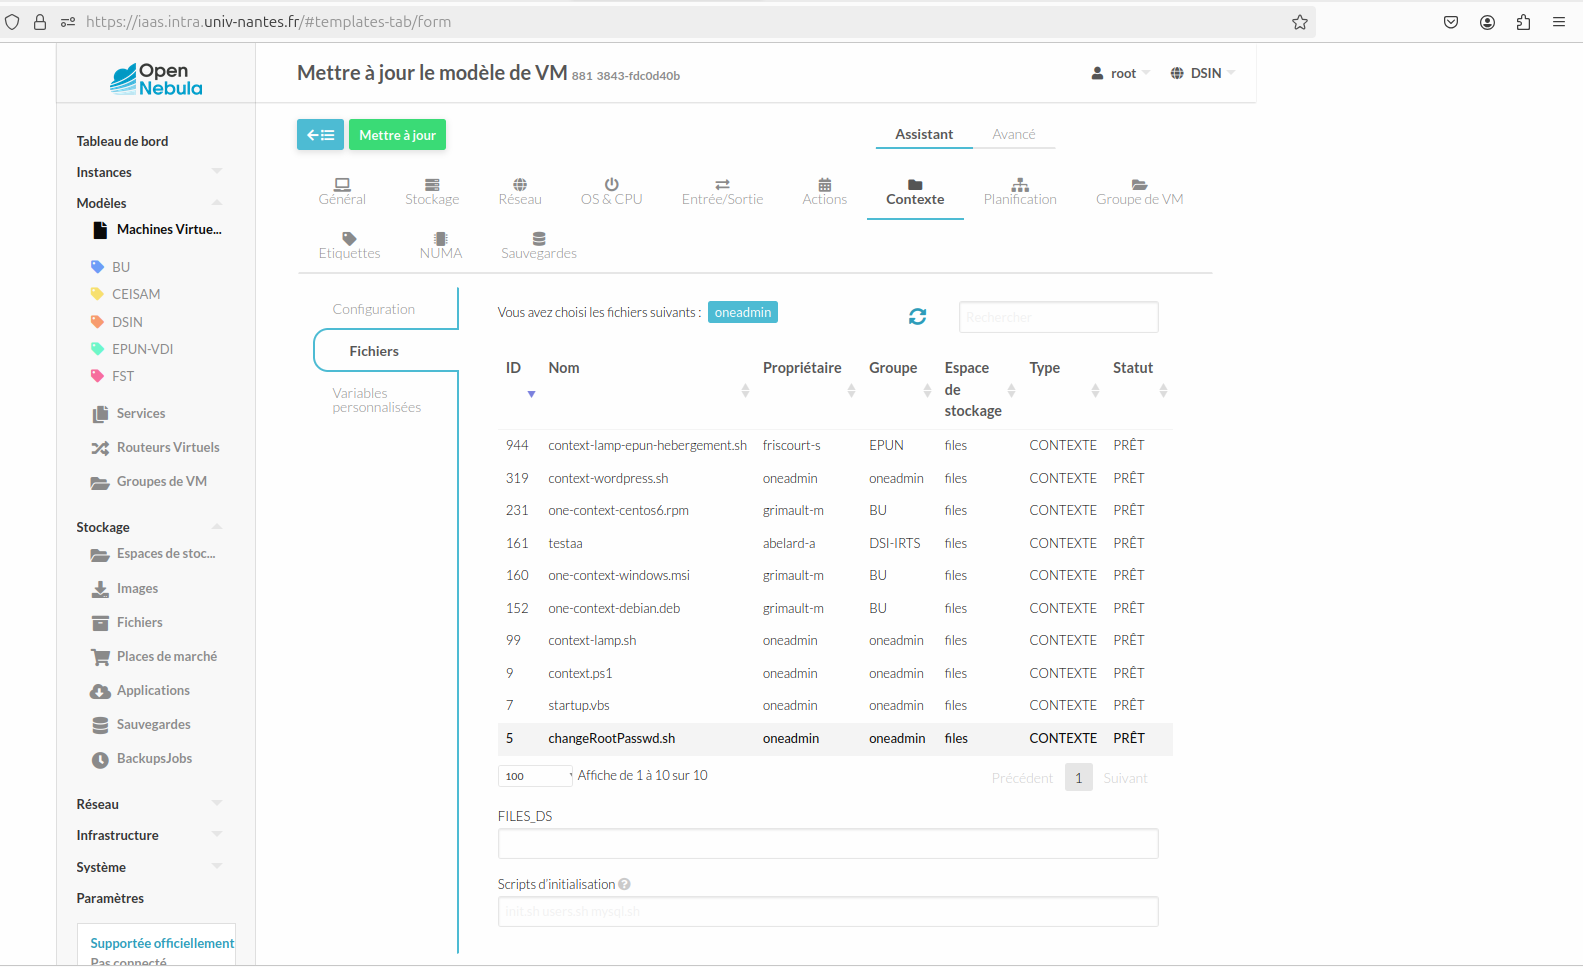Screen dimensions: 1583x967
Task: Select the changeRootPasswd.sh row
Action: coord(835,738)
